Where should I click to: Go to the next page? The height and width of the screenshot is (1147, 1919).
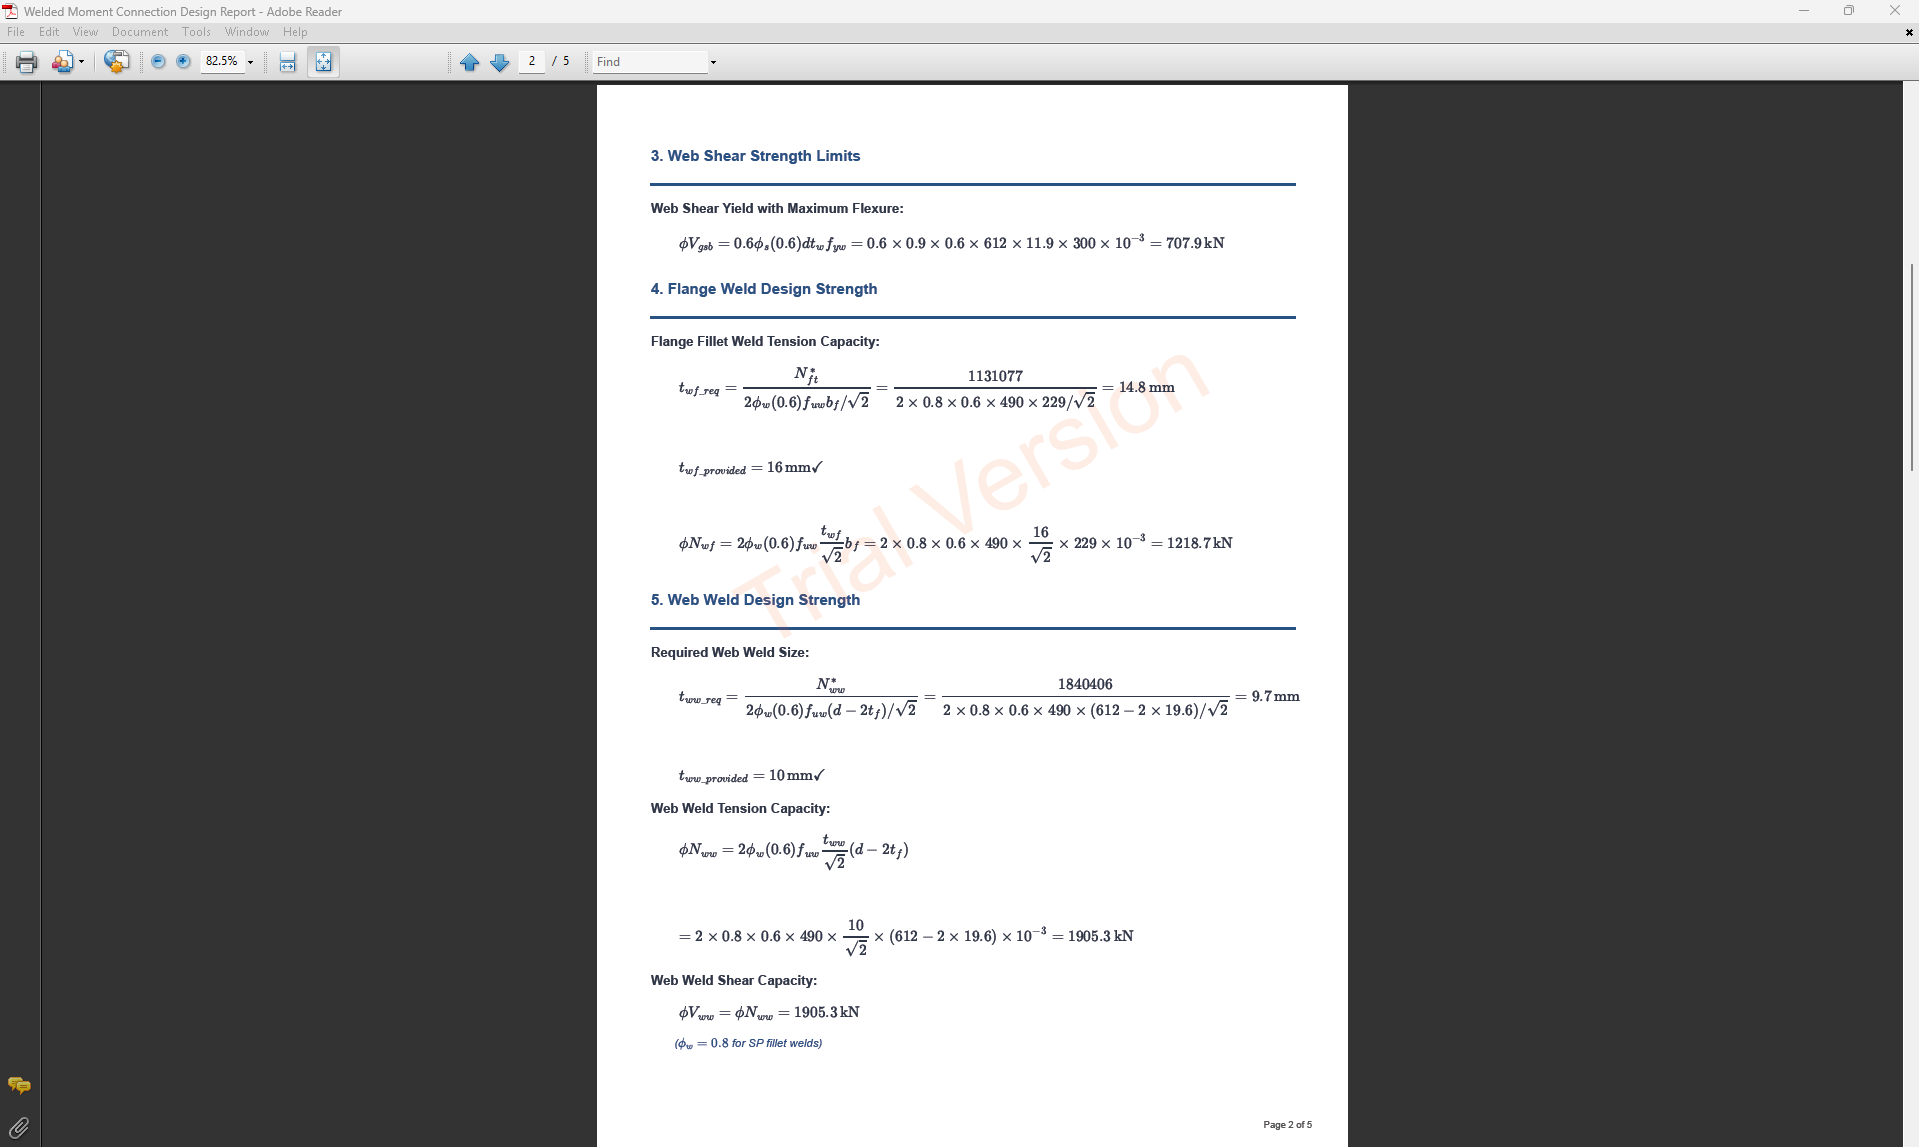499,62
